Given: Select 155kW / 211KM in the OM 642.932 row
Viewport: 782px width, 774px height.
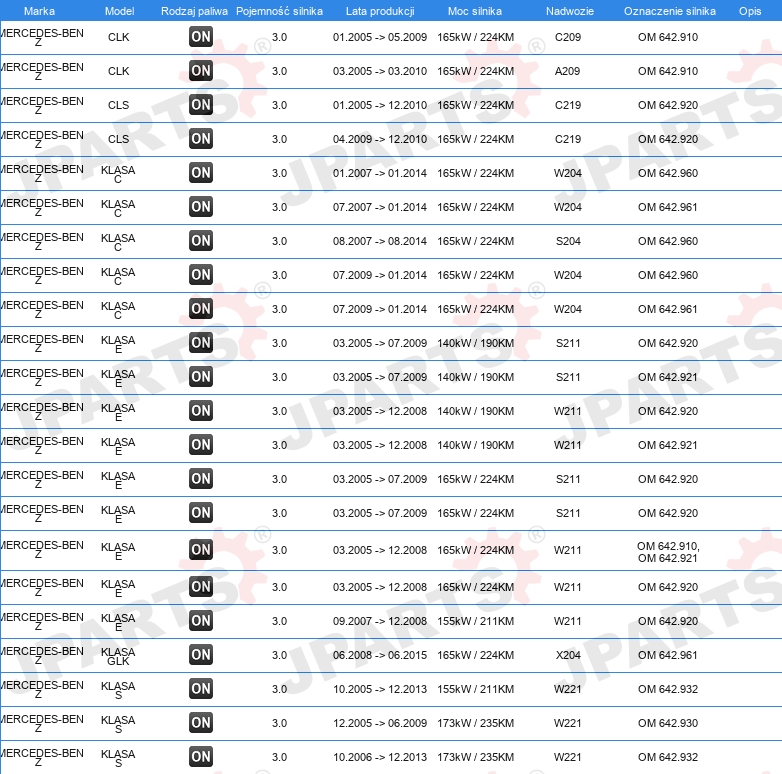Looking at the screenshot, I should pyautogui.click(x=475, y=689).
